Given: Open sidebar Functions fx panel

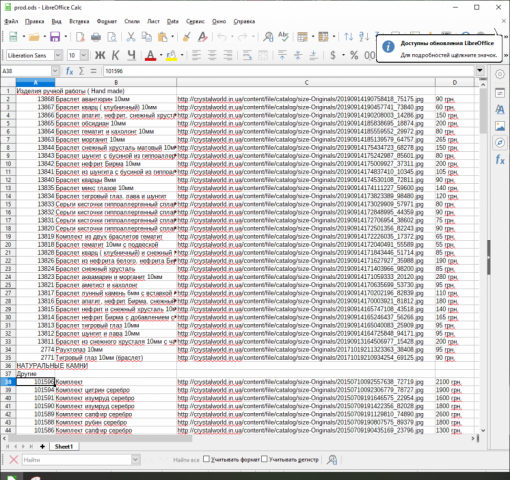Looking at the screenshot, I should pyautogui.click(x=500, y=159).
